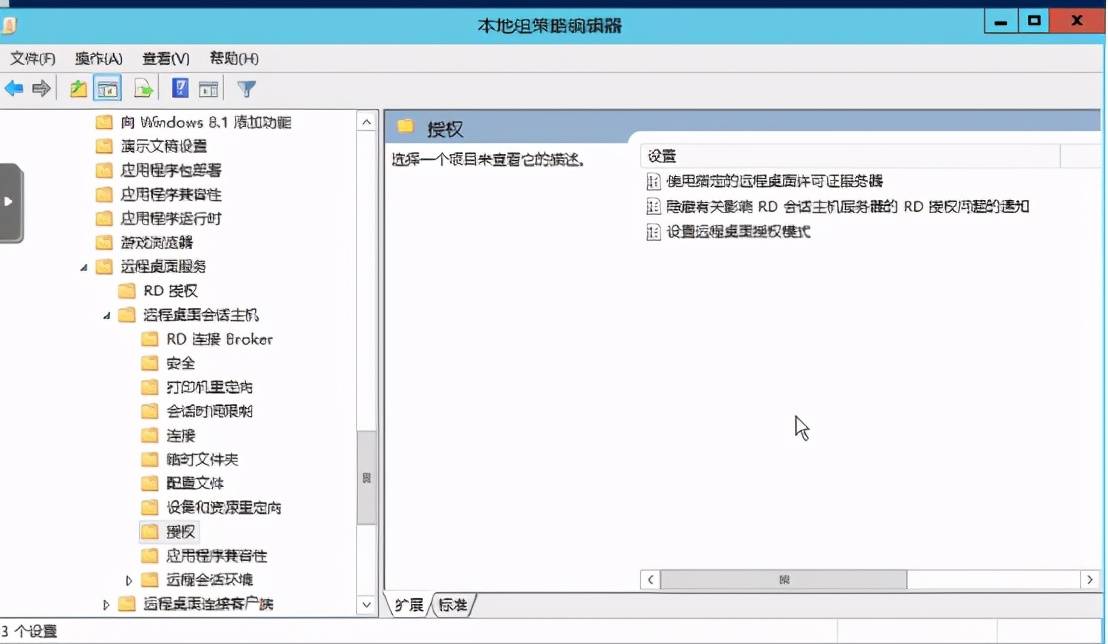The image size is (1108, 644).
Task: Collapse the 远程桌面会话主机 node
Action: coord(107,315)
